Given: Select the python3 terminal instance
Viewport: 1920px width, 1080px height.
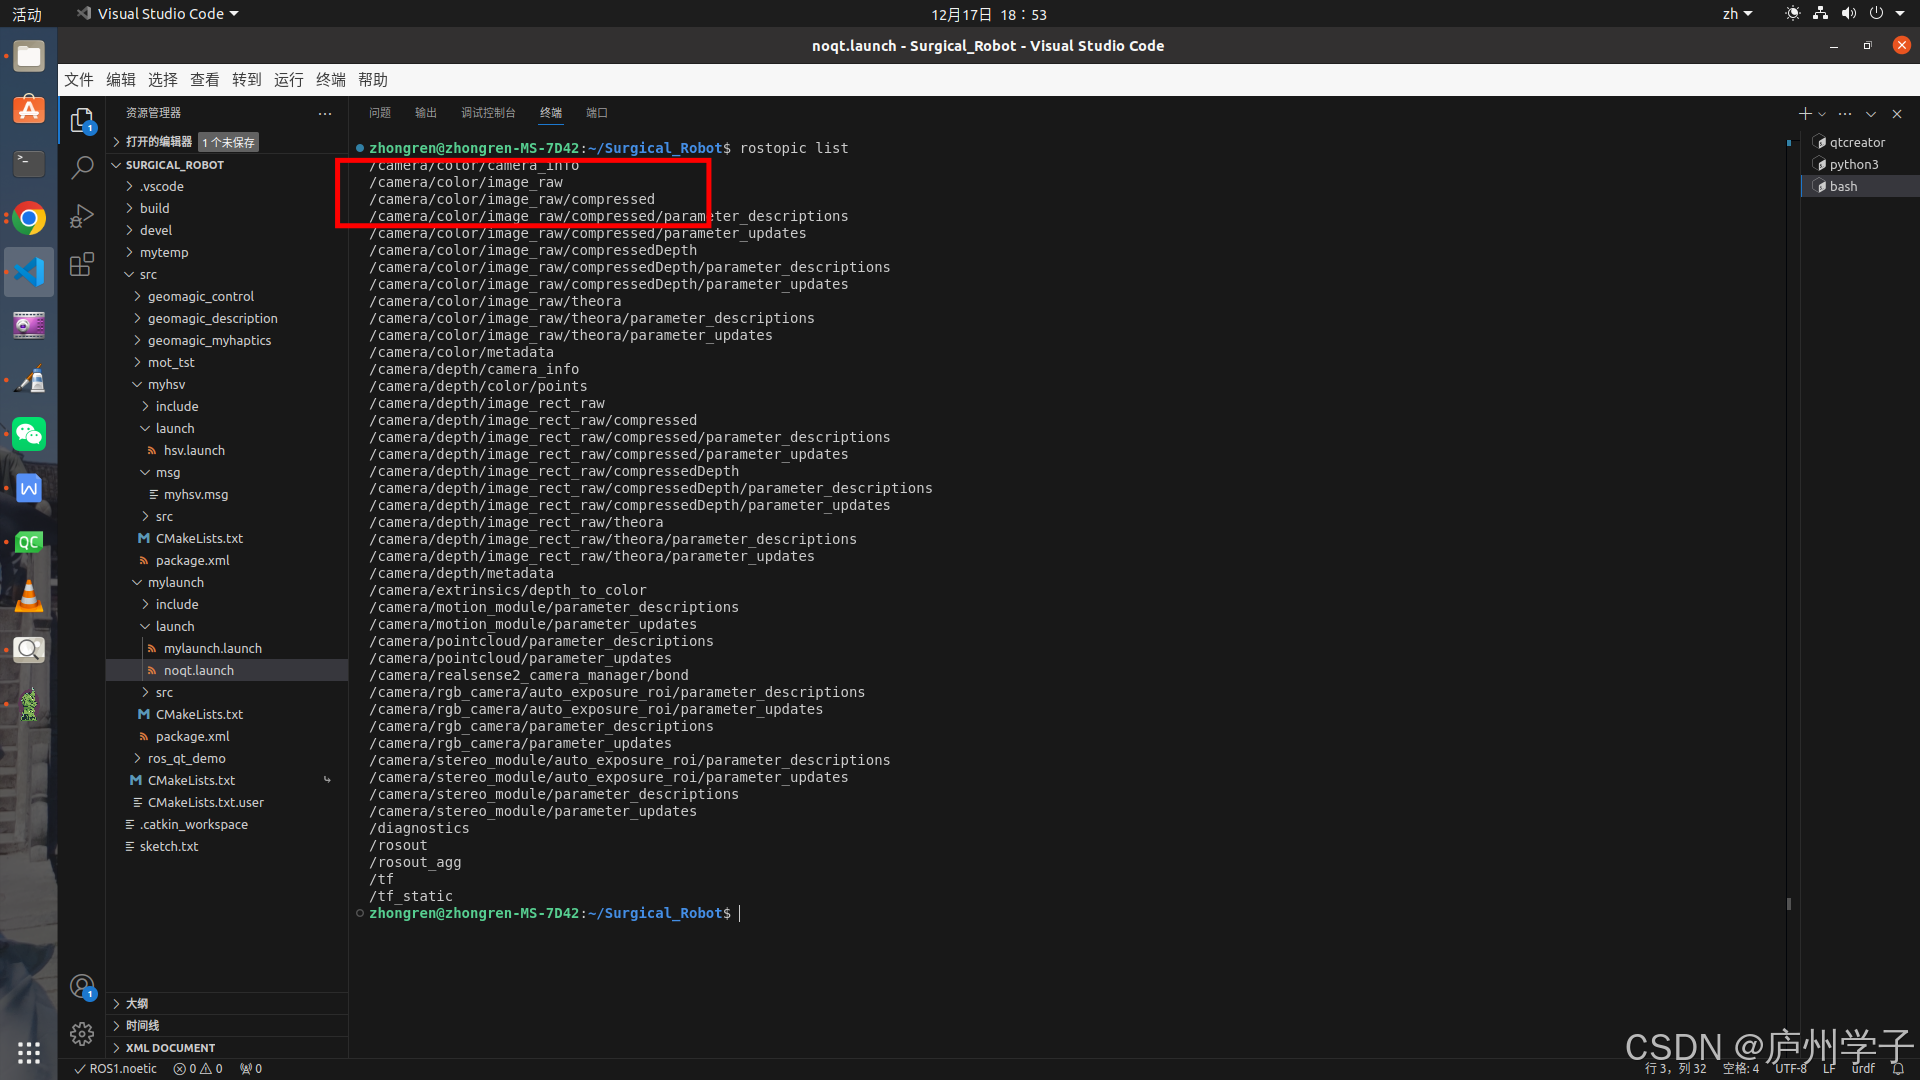Looking at the screenshot, I should point(1853,164).
